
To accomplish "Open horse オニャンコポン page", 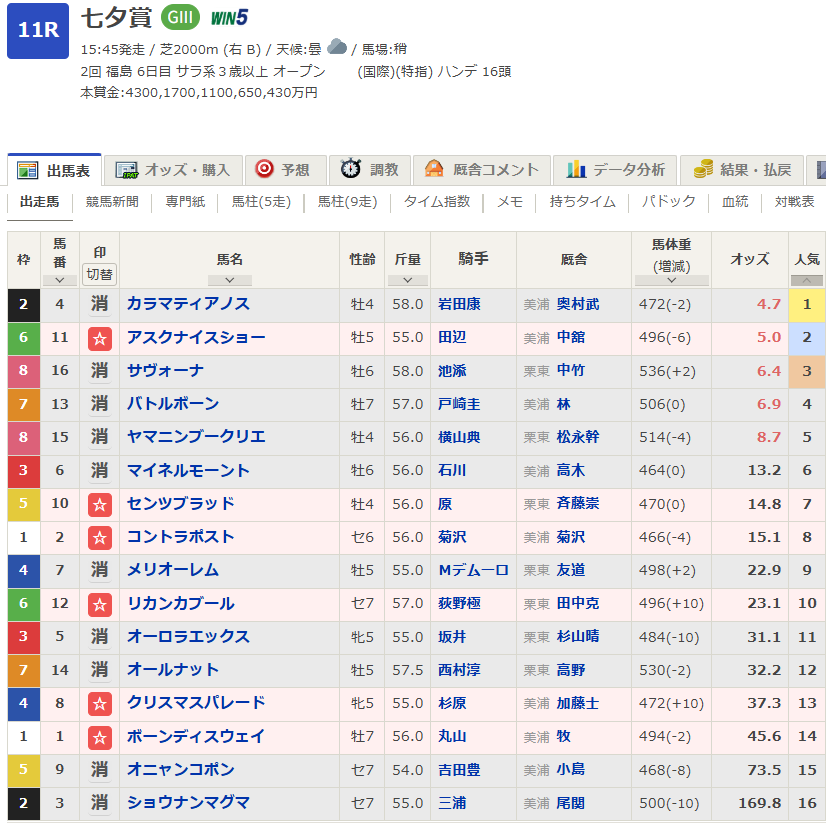I will pyautogui.click(x=181, y=770).
